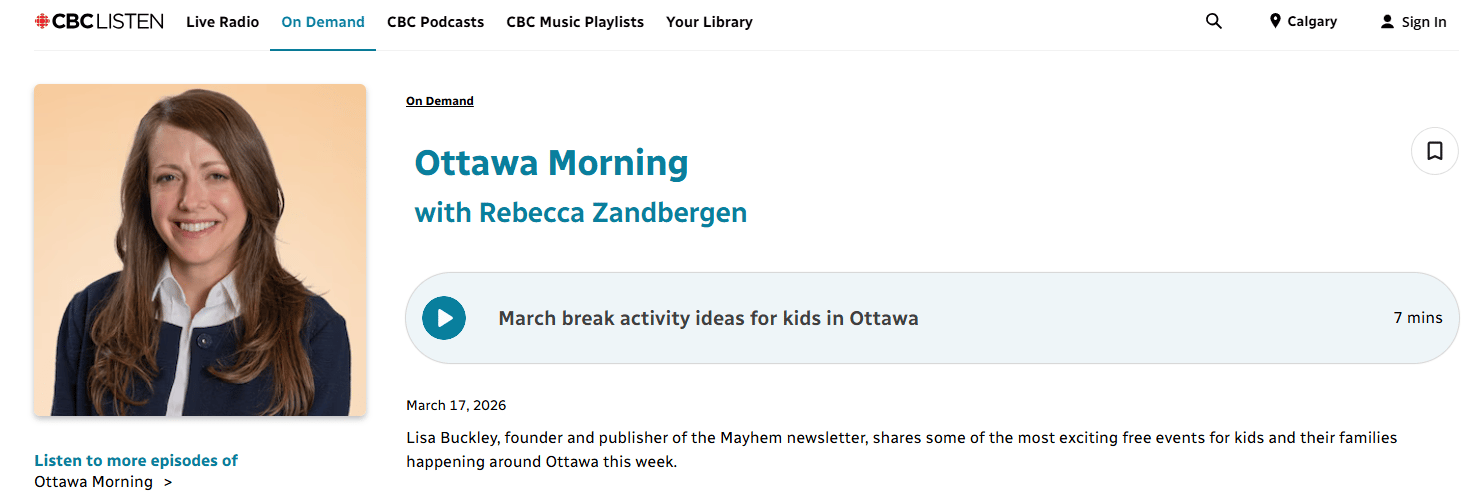Change the Calgary location setting
Image resolution: width=1483 pixels, height=503 pixels.
(1312, 22)
